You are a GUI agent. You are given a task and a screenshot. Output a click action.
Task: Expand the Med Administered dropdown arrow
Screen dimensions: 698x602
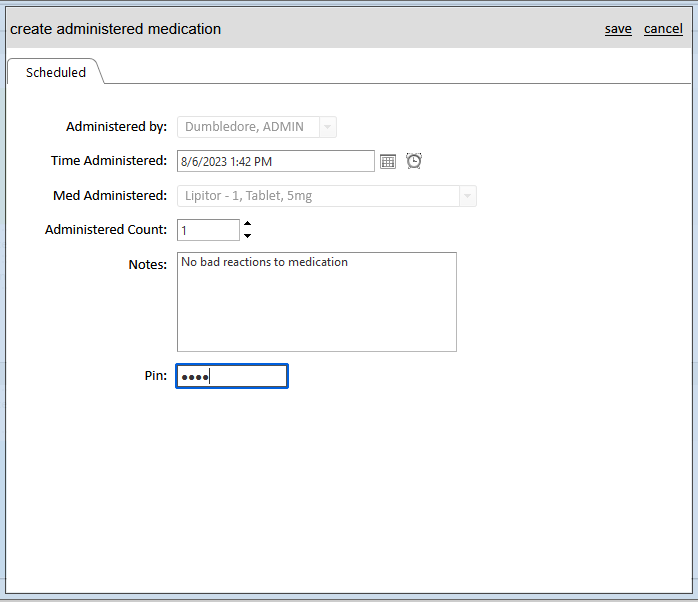point(467,196)
